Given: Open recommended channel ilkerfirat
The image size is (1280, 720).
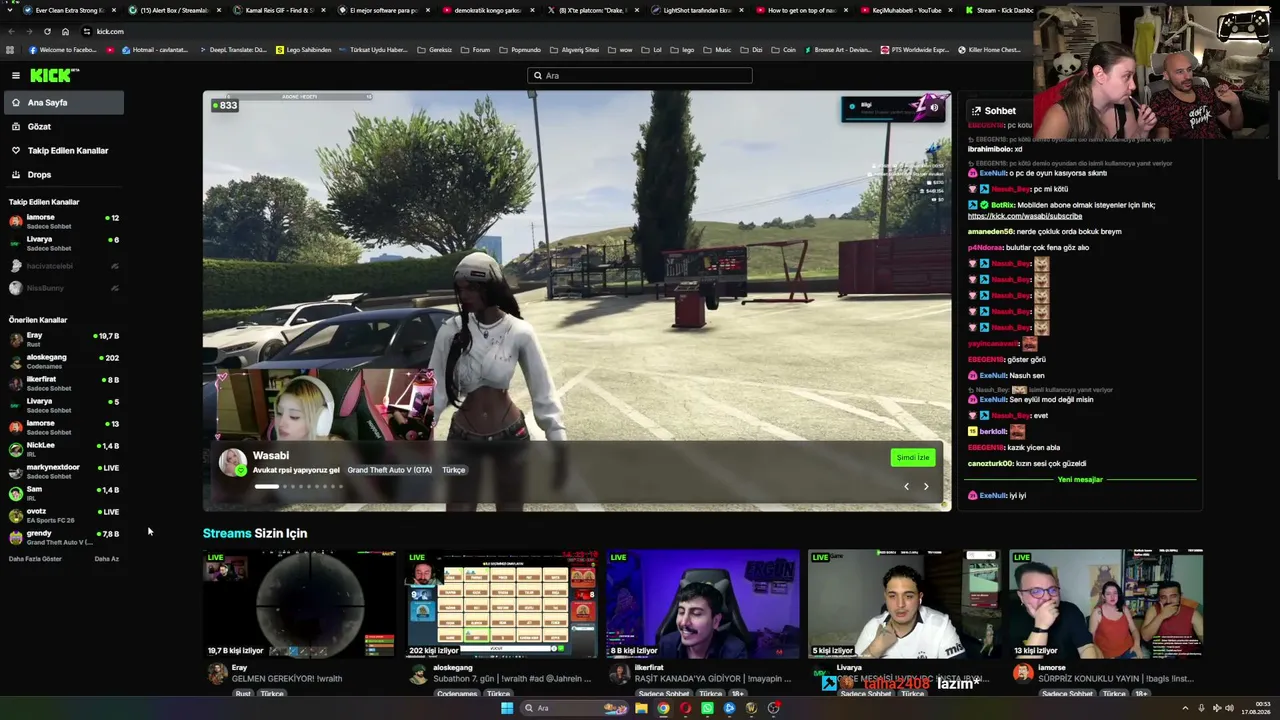Looking at the screenshot, I should (64, 383).
